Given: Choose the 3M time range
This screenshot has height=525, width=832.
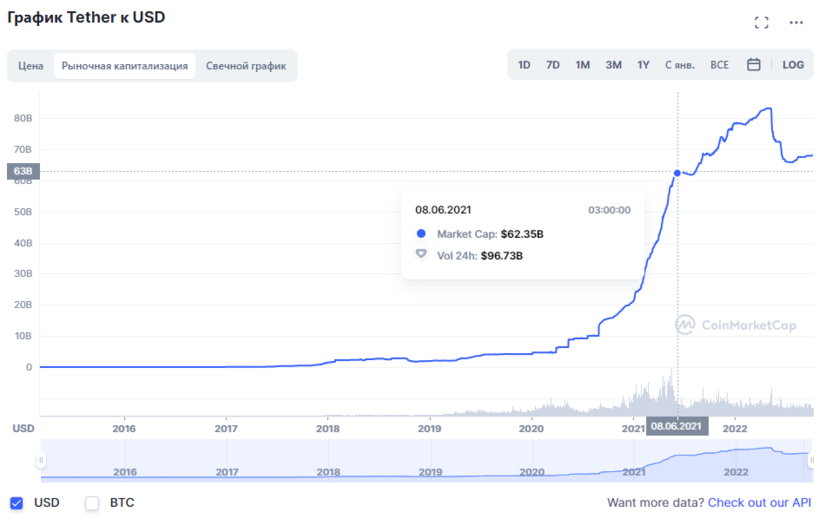Looking at the screenshot, I should click(x=613, y=65).
